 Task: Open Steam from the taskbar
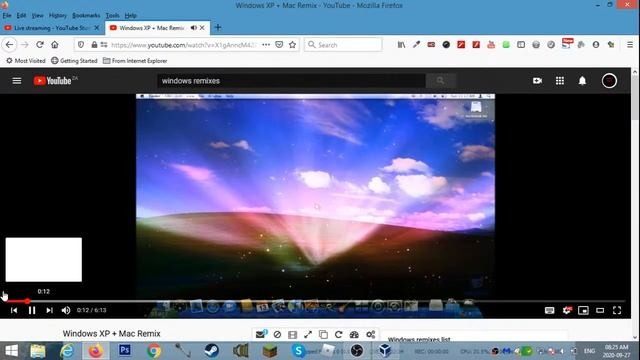pyautogui.click(x=211, y=351)
